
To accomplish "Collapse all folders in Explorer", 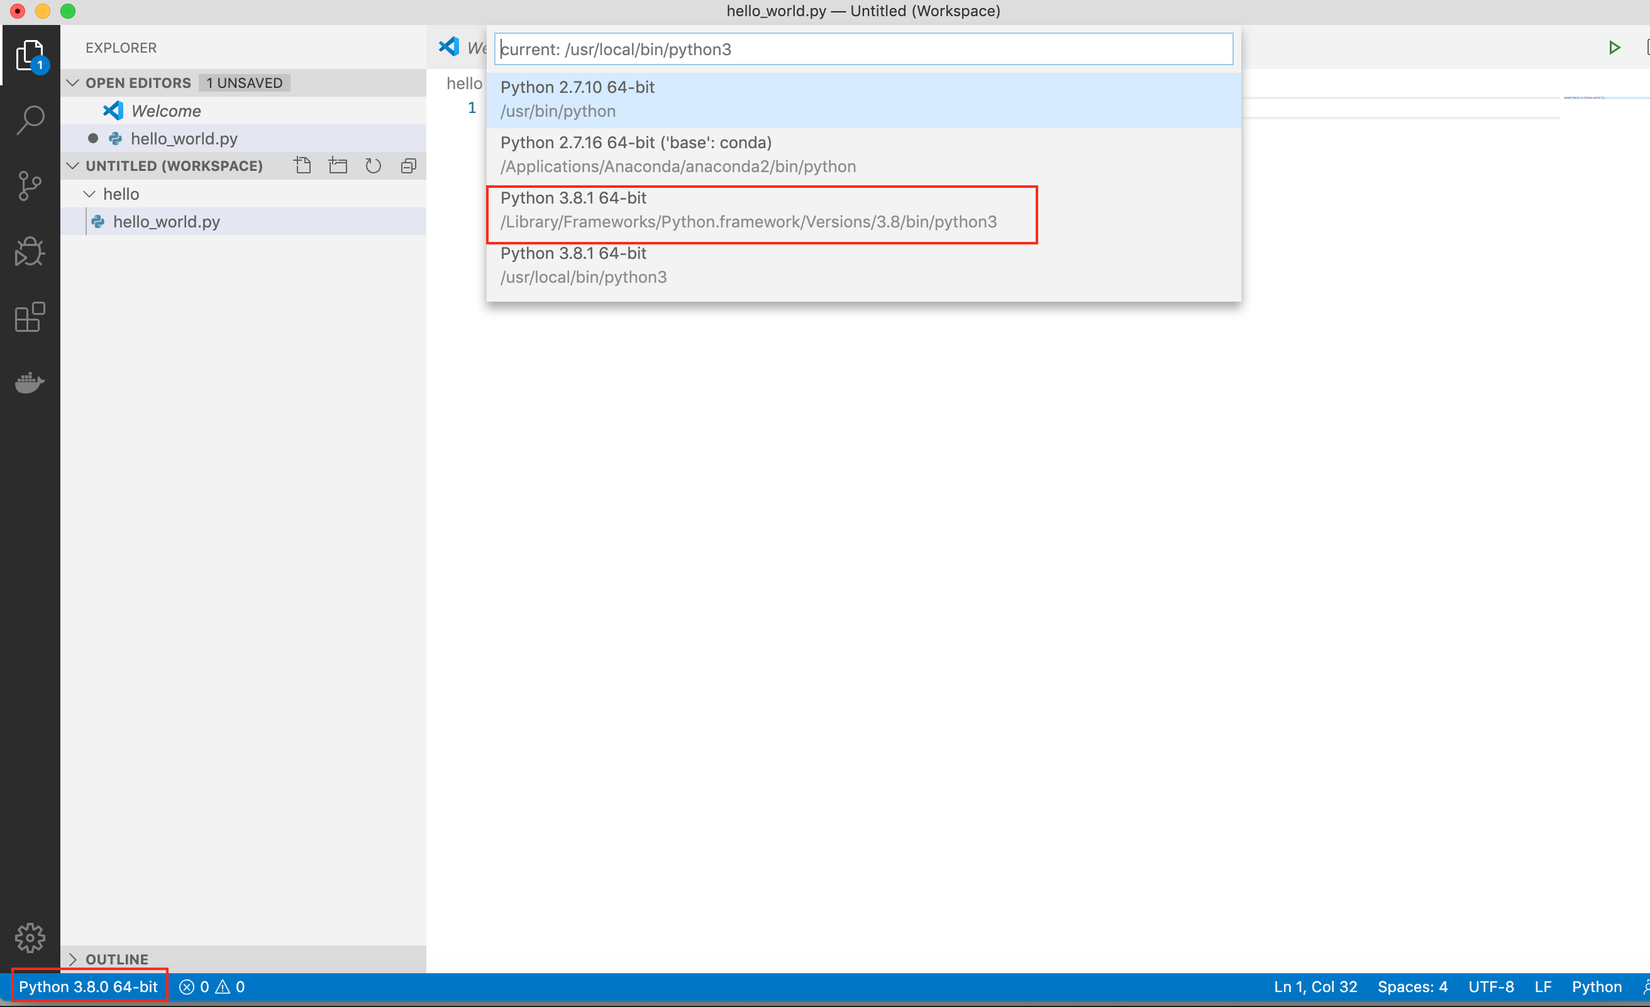I will coord(408,165).
